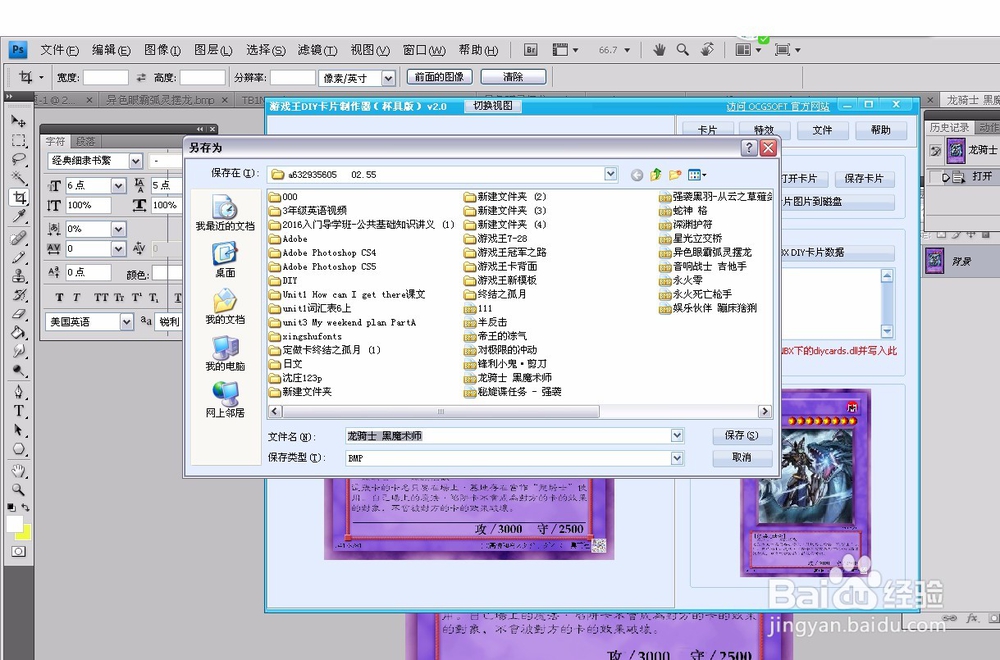This screenshot has height=660, width=1000.
Task: Open Adobe Bridge via the Br icon
Action: click(529, 49)
